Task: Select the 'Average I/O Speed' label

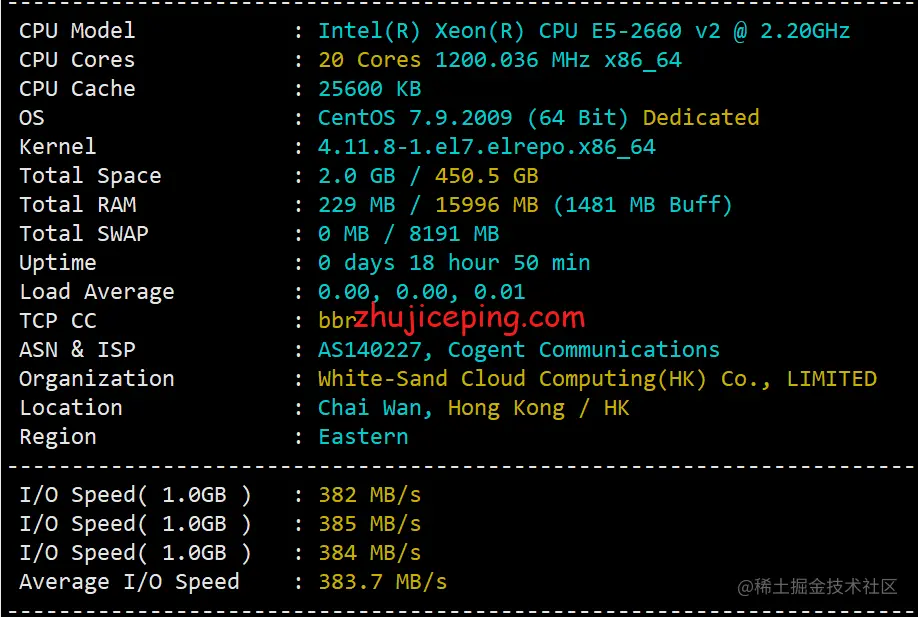Action: click(129, 582)
